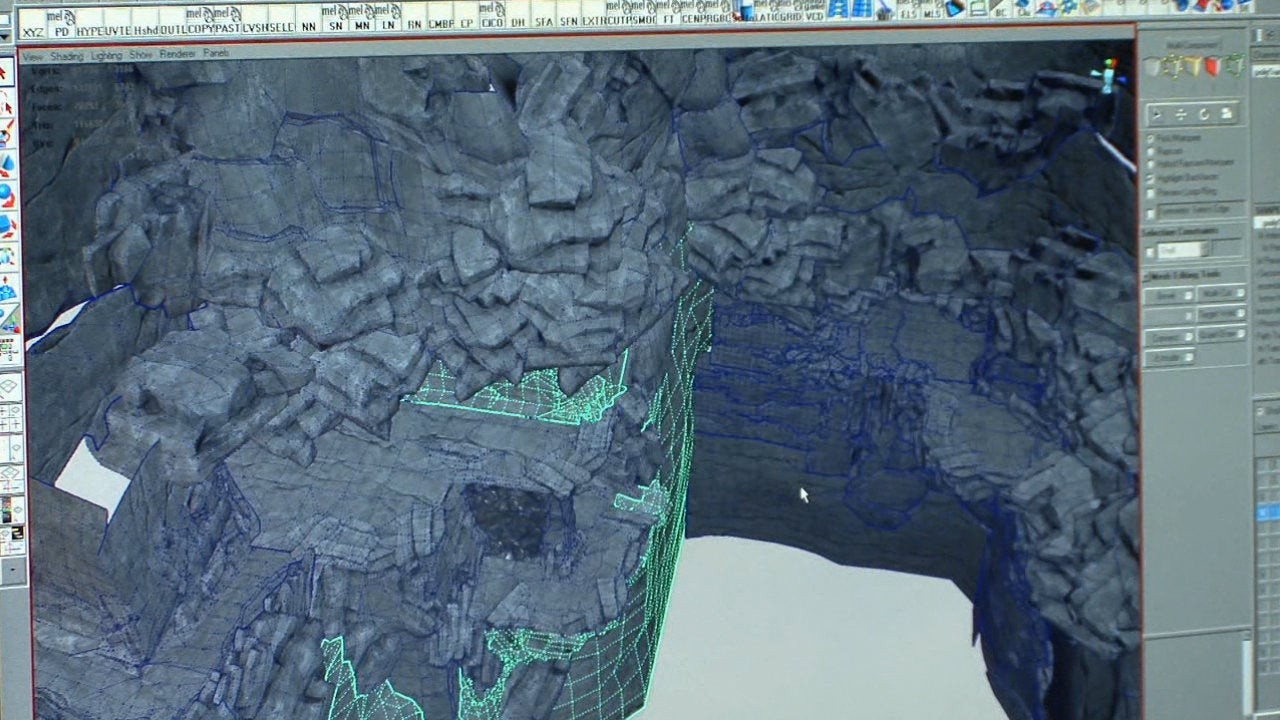Select the face component cube icon
This screenshot has width=1280, height=720.
(x=1212, y=67)
